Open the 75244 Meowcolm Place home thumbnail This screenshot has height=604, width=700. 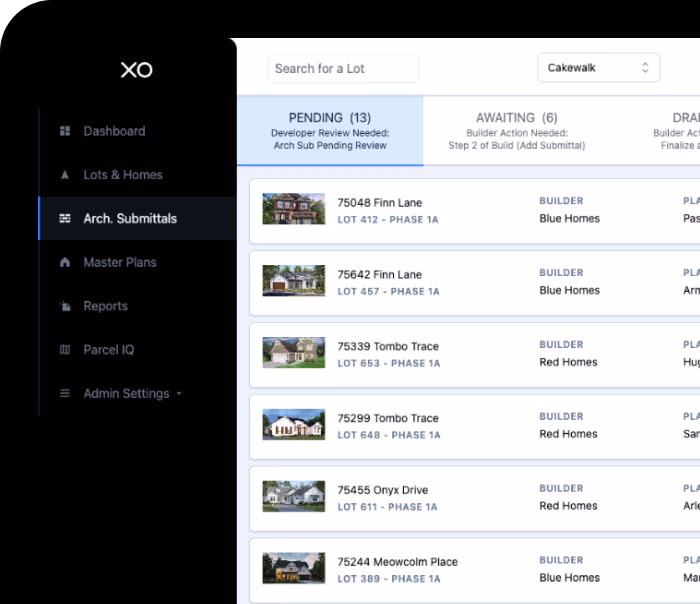(294, 568)
